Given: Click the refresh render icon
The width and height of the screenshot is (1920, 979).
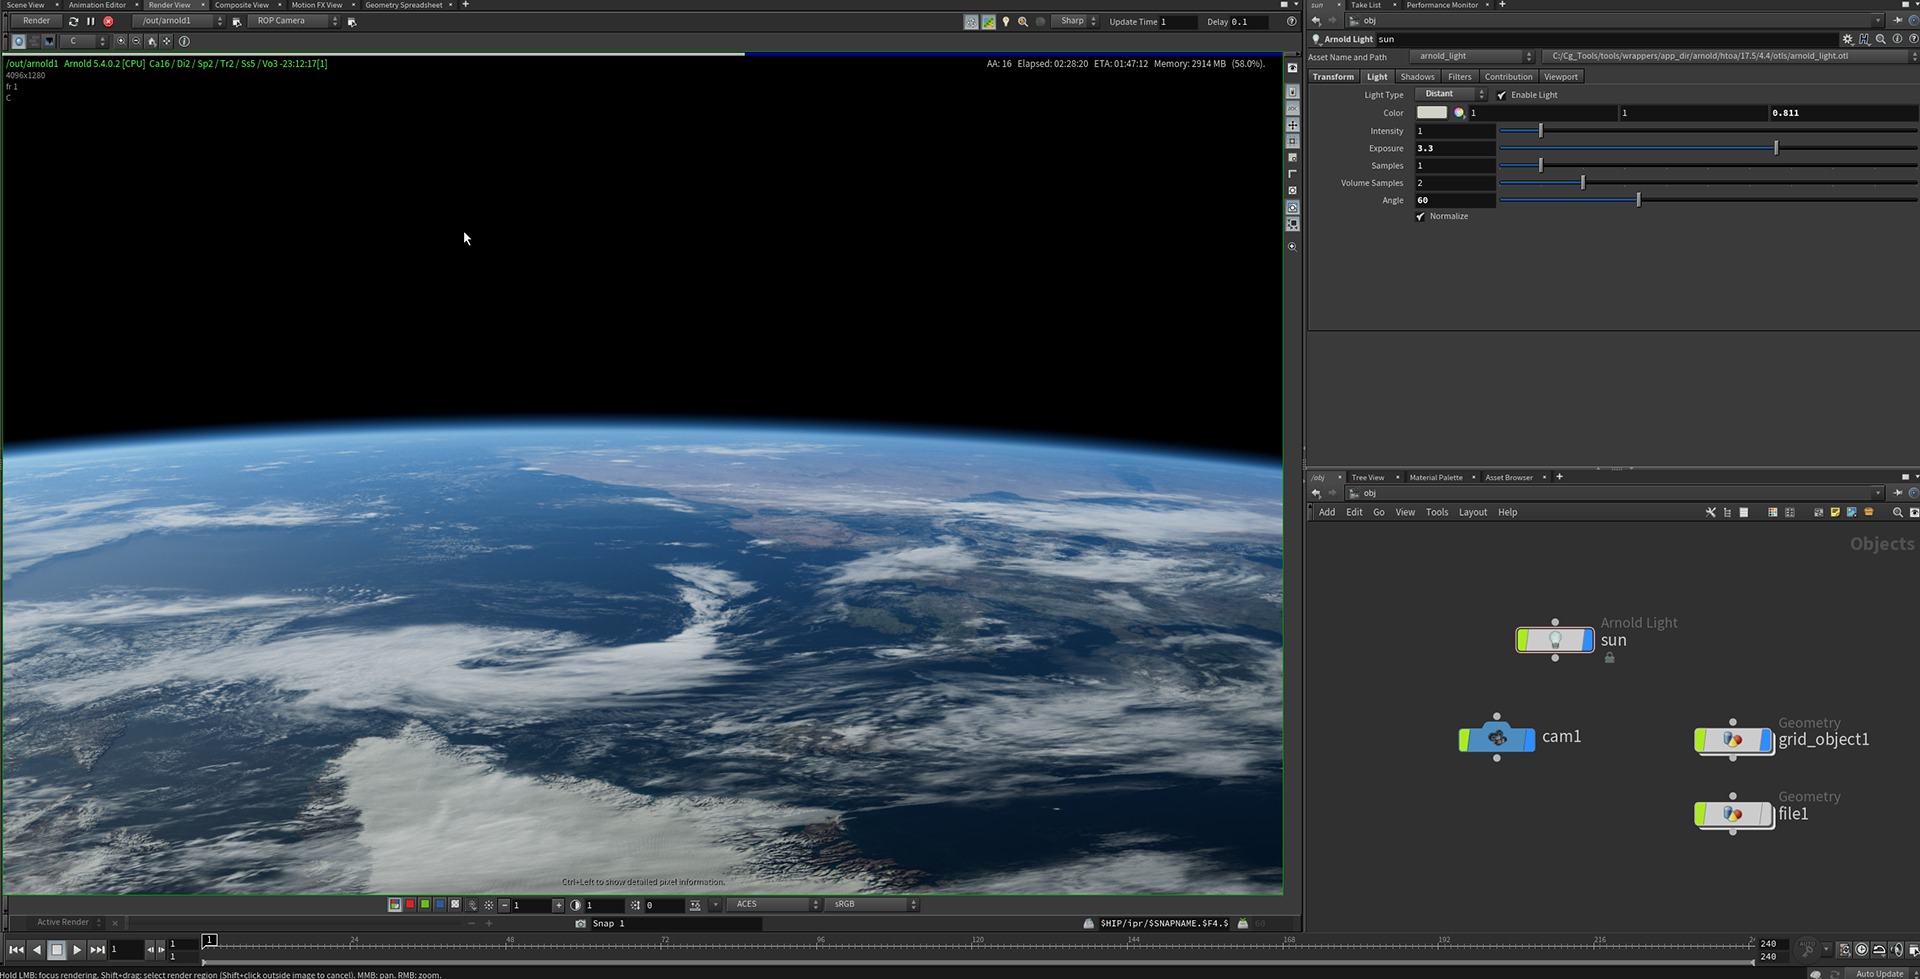Looking at the screenshot, I should pyautogui.click(x=73, y=21).
